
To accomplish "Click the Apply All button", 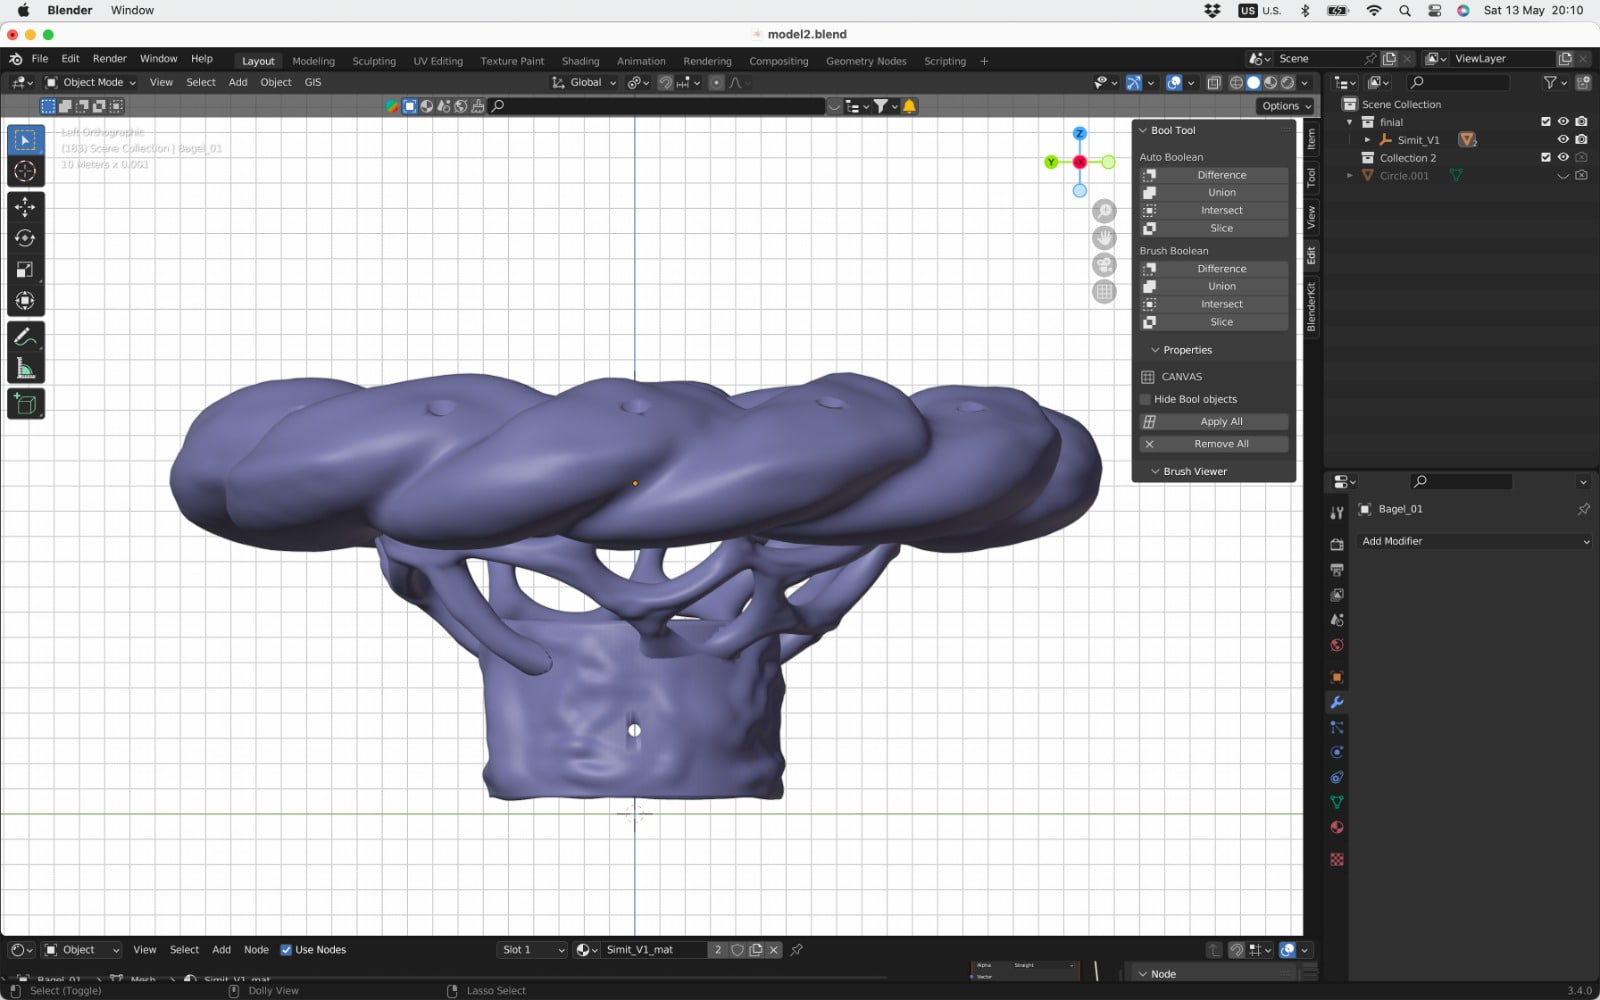I will click(x=1221, y=422).
